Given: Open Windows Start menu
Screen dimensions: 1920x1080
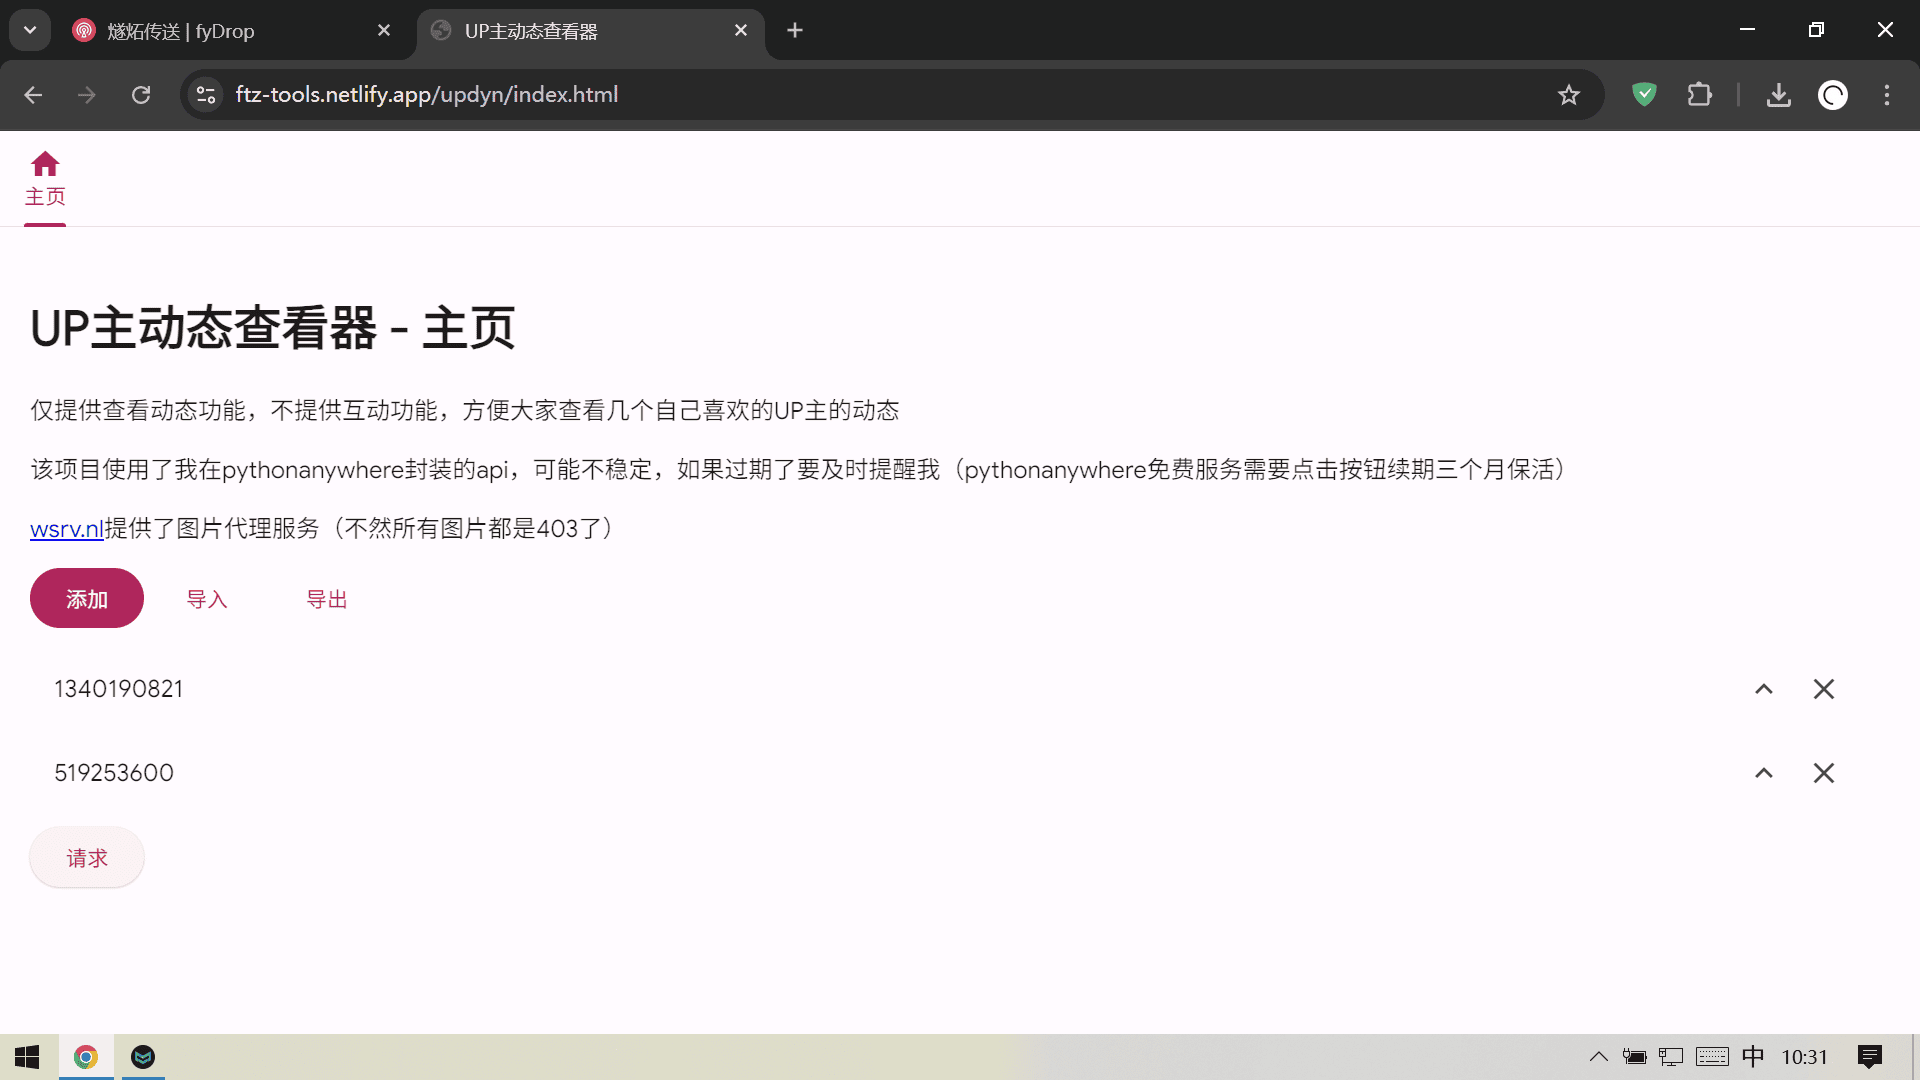Looking at the screenshot, I should coord(27,1057).
